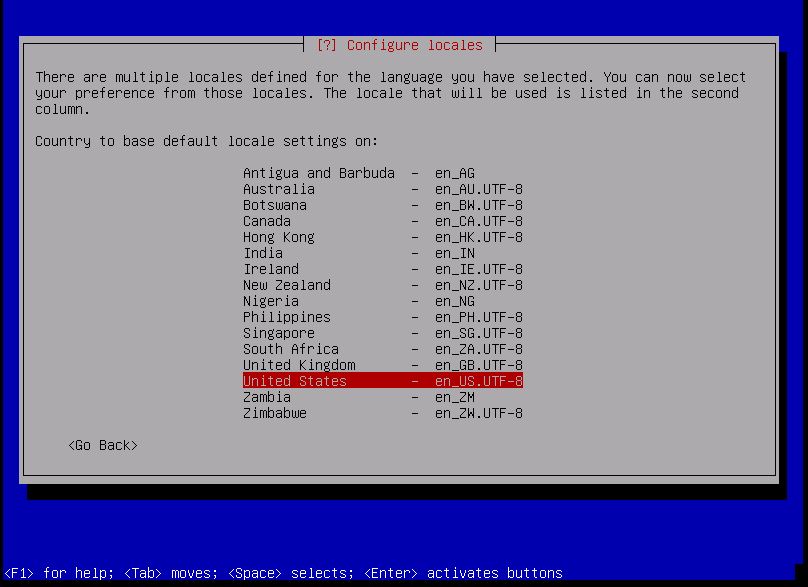Image resolution: width=808 pixels, height=587 pixels.
Task: Select Zimbabwe en_ZW.UTF-8 entry
Action: pos(382,413)
